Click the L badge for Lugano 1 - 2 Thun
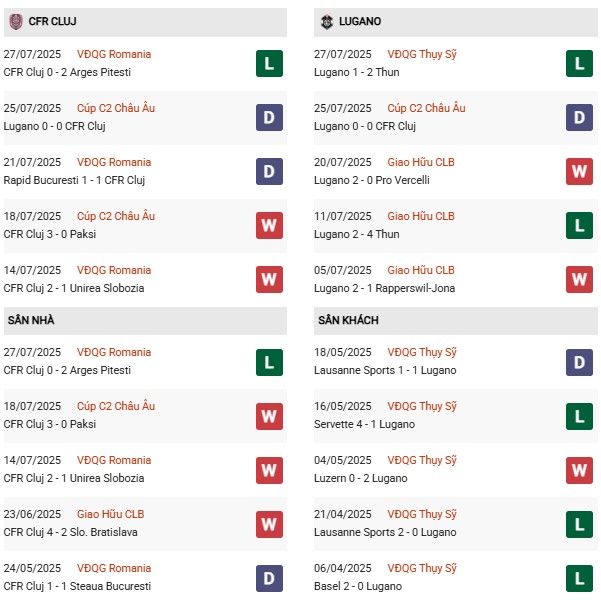This screenshot has height=600, width=601. [581, 63]
